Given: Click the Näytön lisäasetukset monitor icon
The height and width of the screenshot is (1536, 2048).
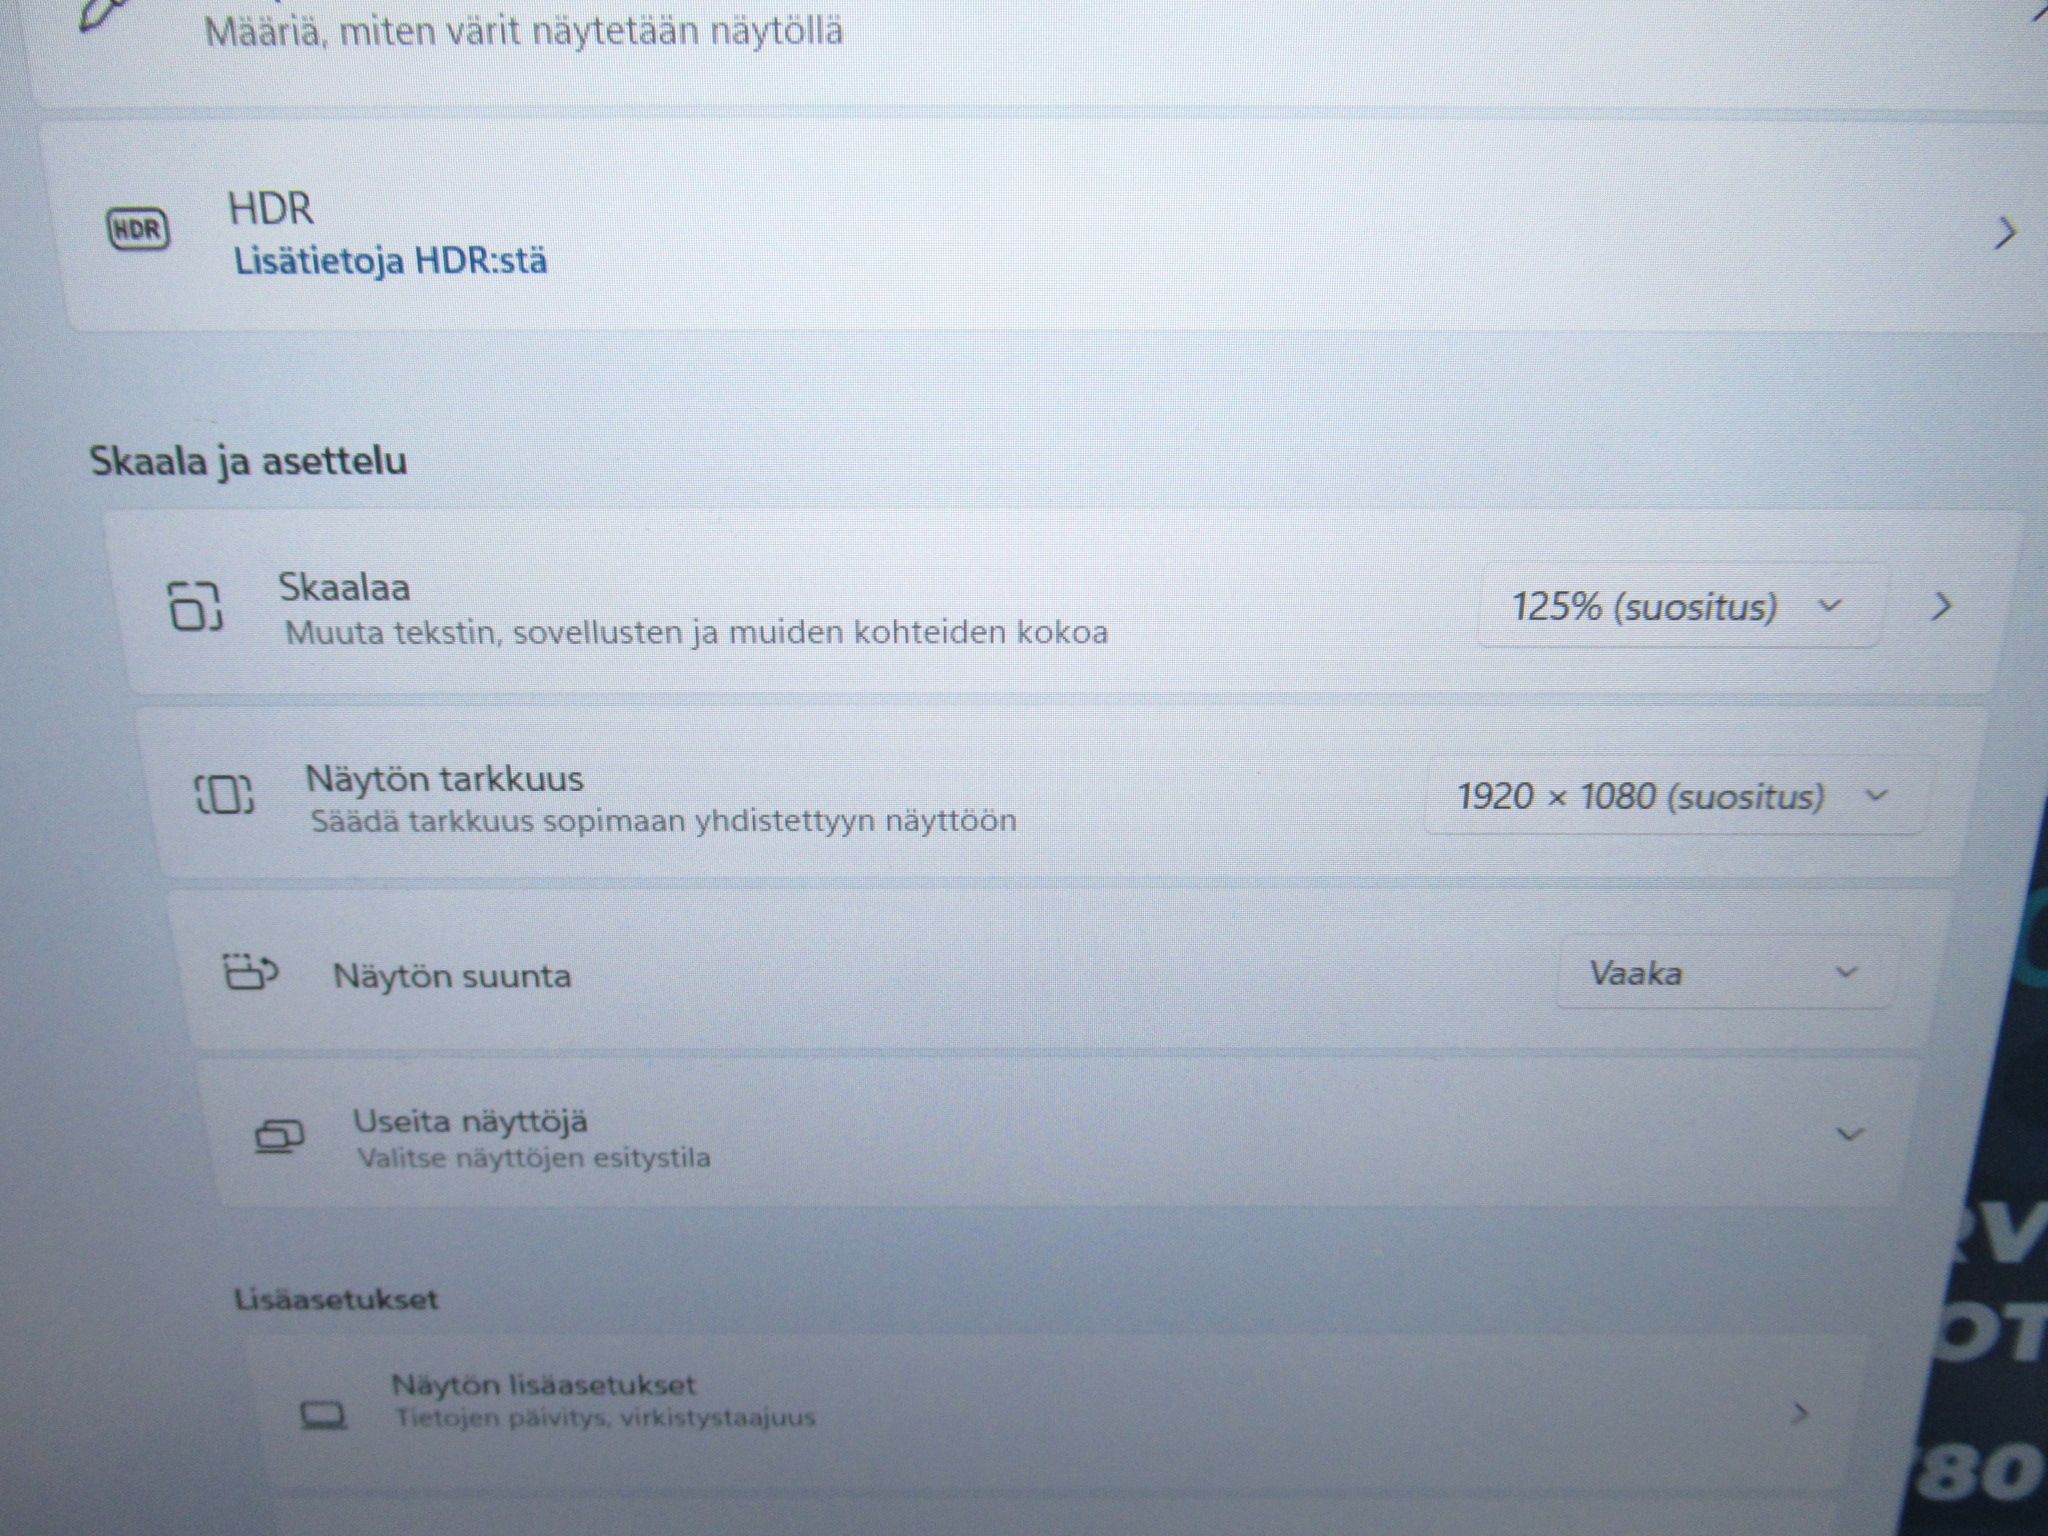Looking at the screenshot, I should 324,1415.
